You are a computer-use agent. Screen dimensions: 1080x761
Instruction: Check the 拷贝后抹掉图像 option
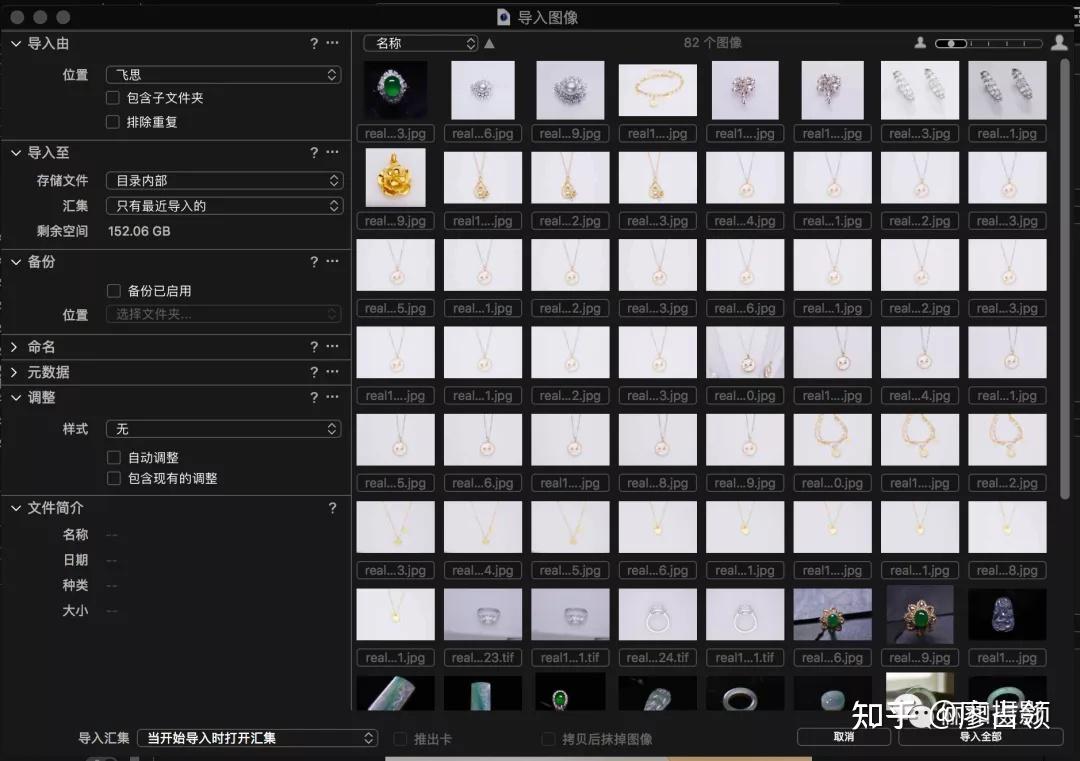click(x=548, y=738)
